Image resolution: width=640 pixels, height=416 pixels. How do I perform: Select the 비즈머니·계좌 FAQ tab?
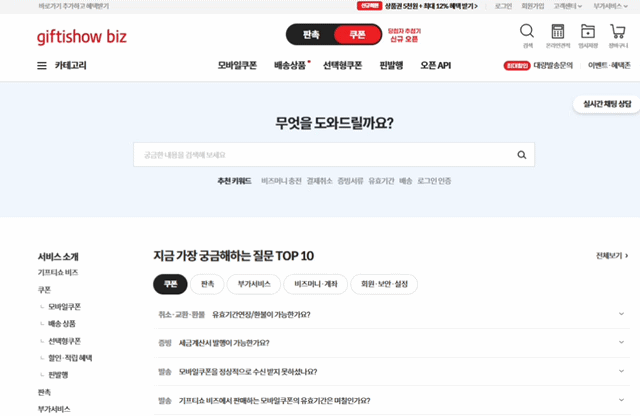tap(317, 284)
